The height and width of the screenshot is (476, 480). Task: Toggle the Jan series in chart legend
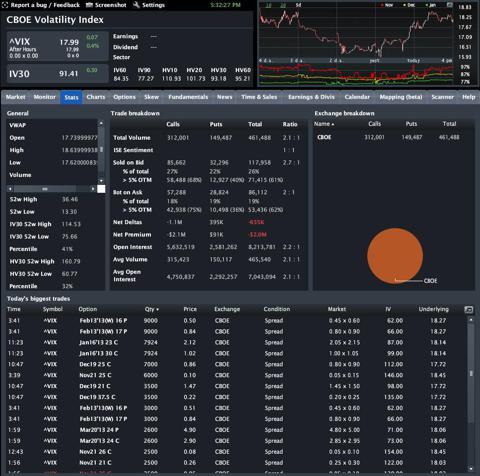click(430, 5)
